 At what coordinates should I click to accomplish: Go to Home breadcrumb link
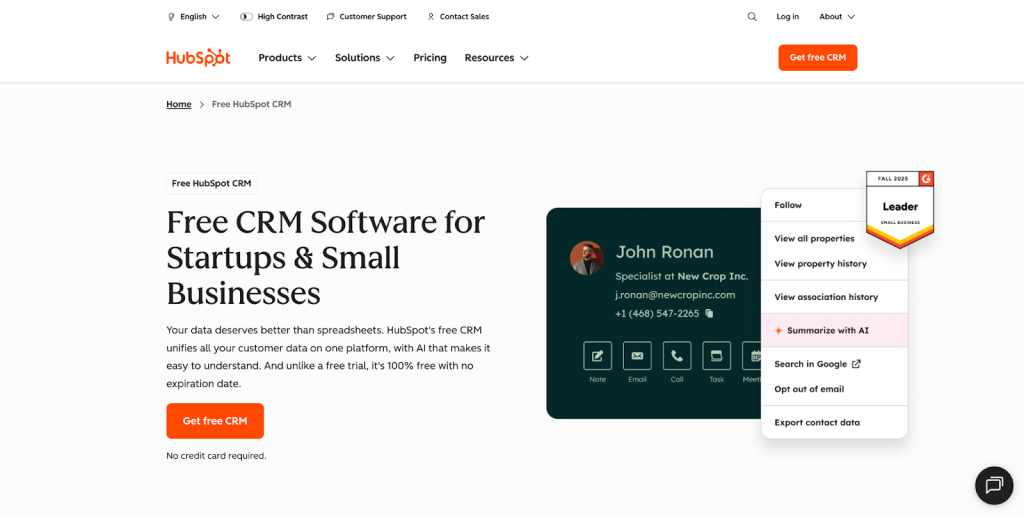(179, 104)
